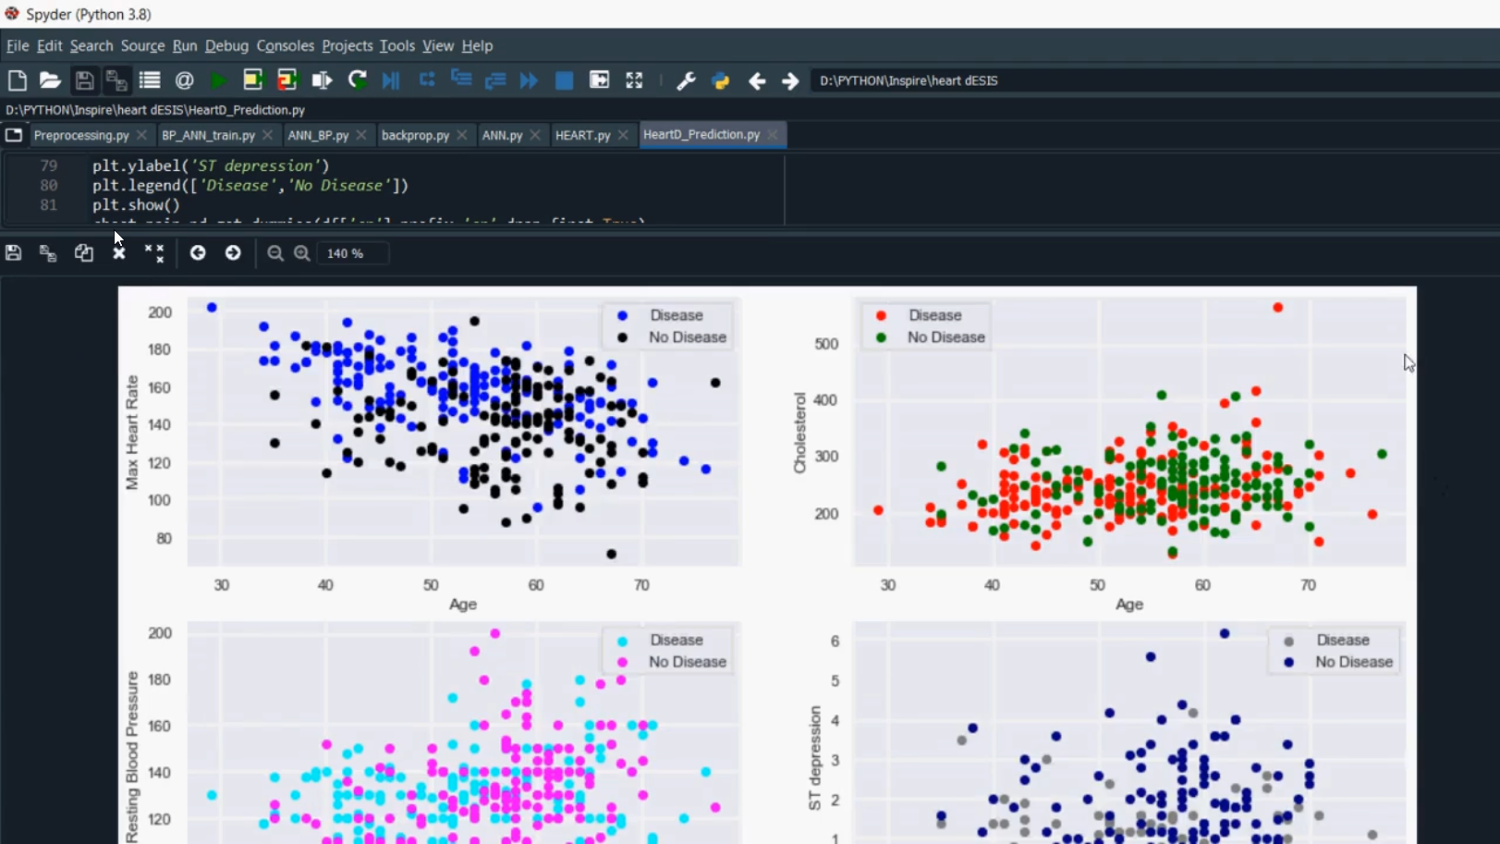Open Spyder preferences with the wrench icon
Image resolution: width=1500 pixels, height=844 pixels.
click(x=686, y=80)
